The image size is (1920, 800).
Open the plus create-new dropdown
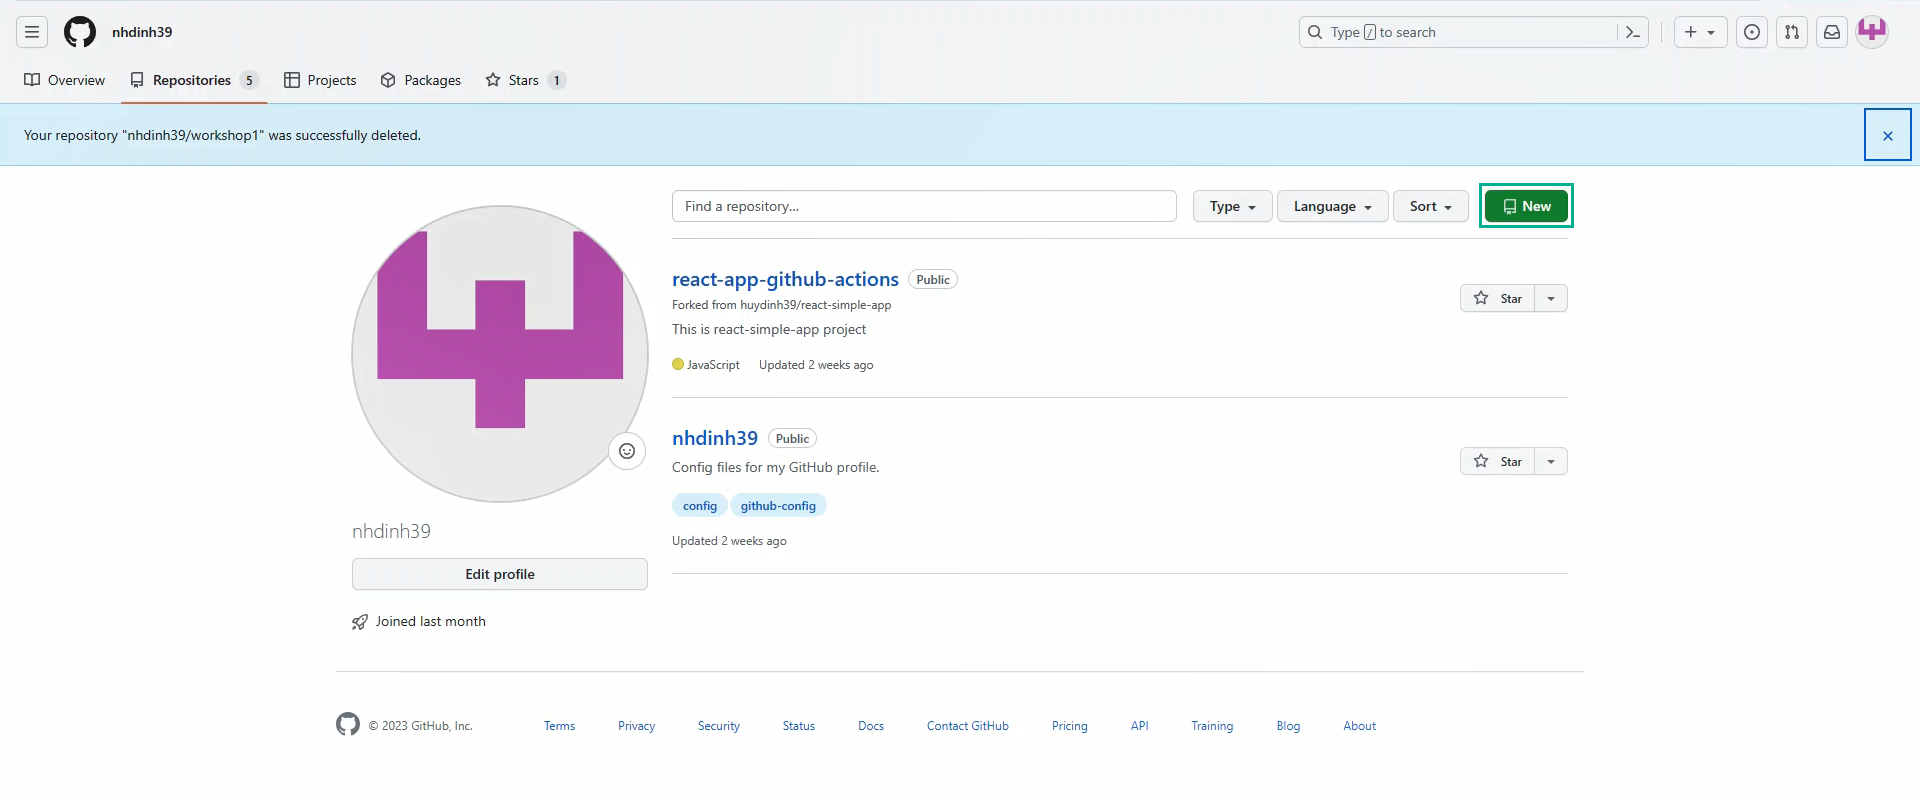(x=1700, y=32)
